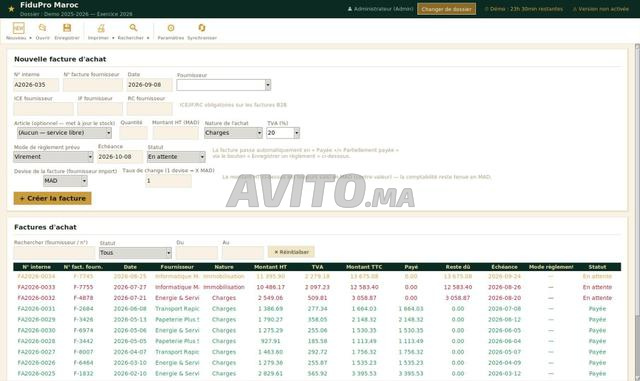This screenshot has width=640, height=381.
Task: Click supplier invoice number F-7755
Action: coord(83,287)
